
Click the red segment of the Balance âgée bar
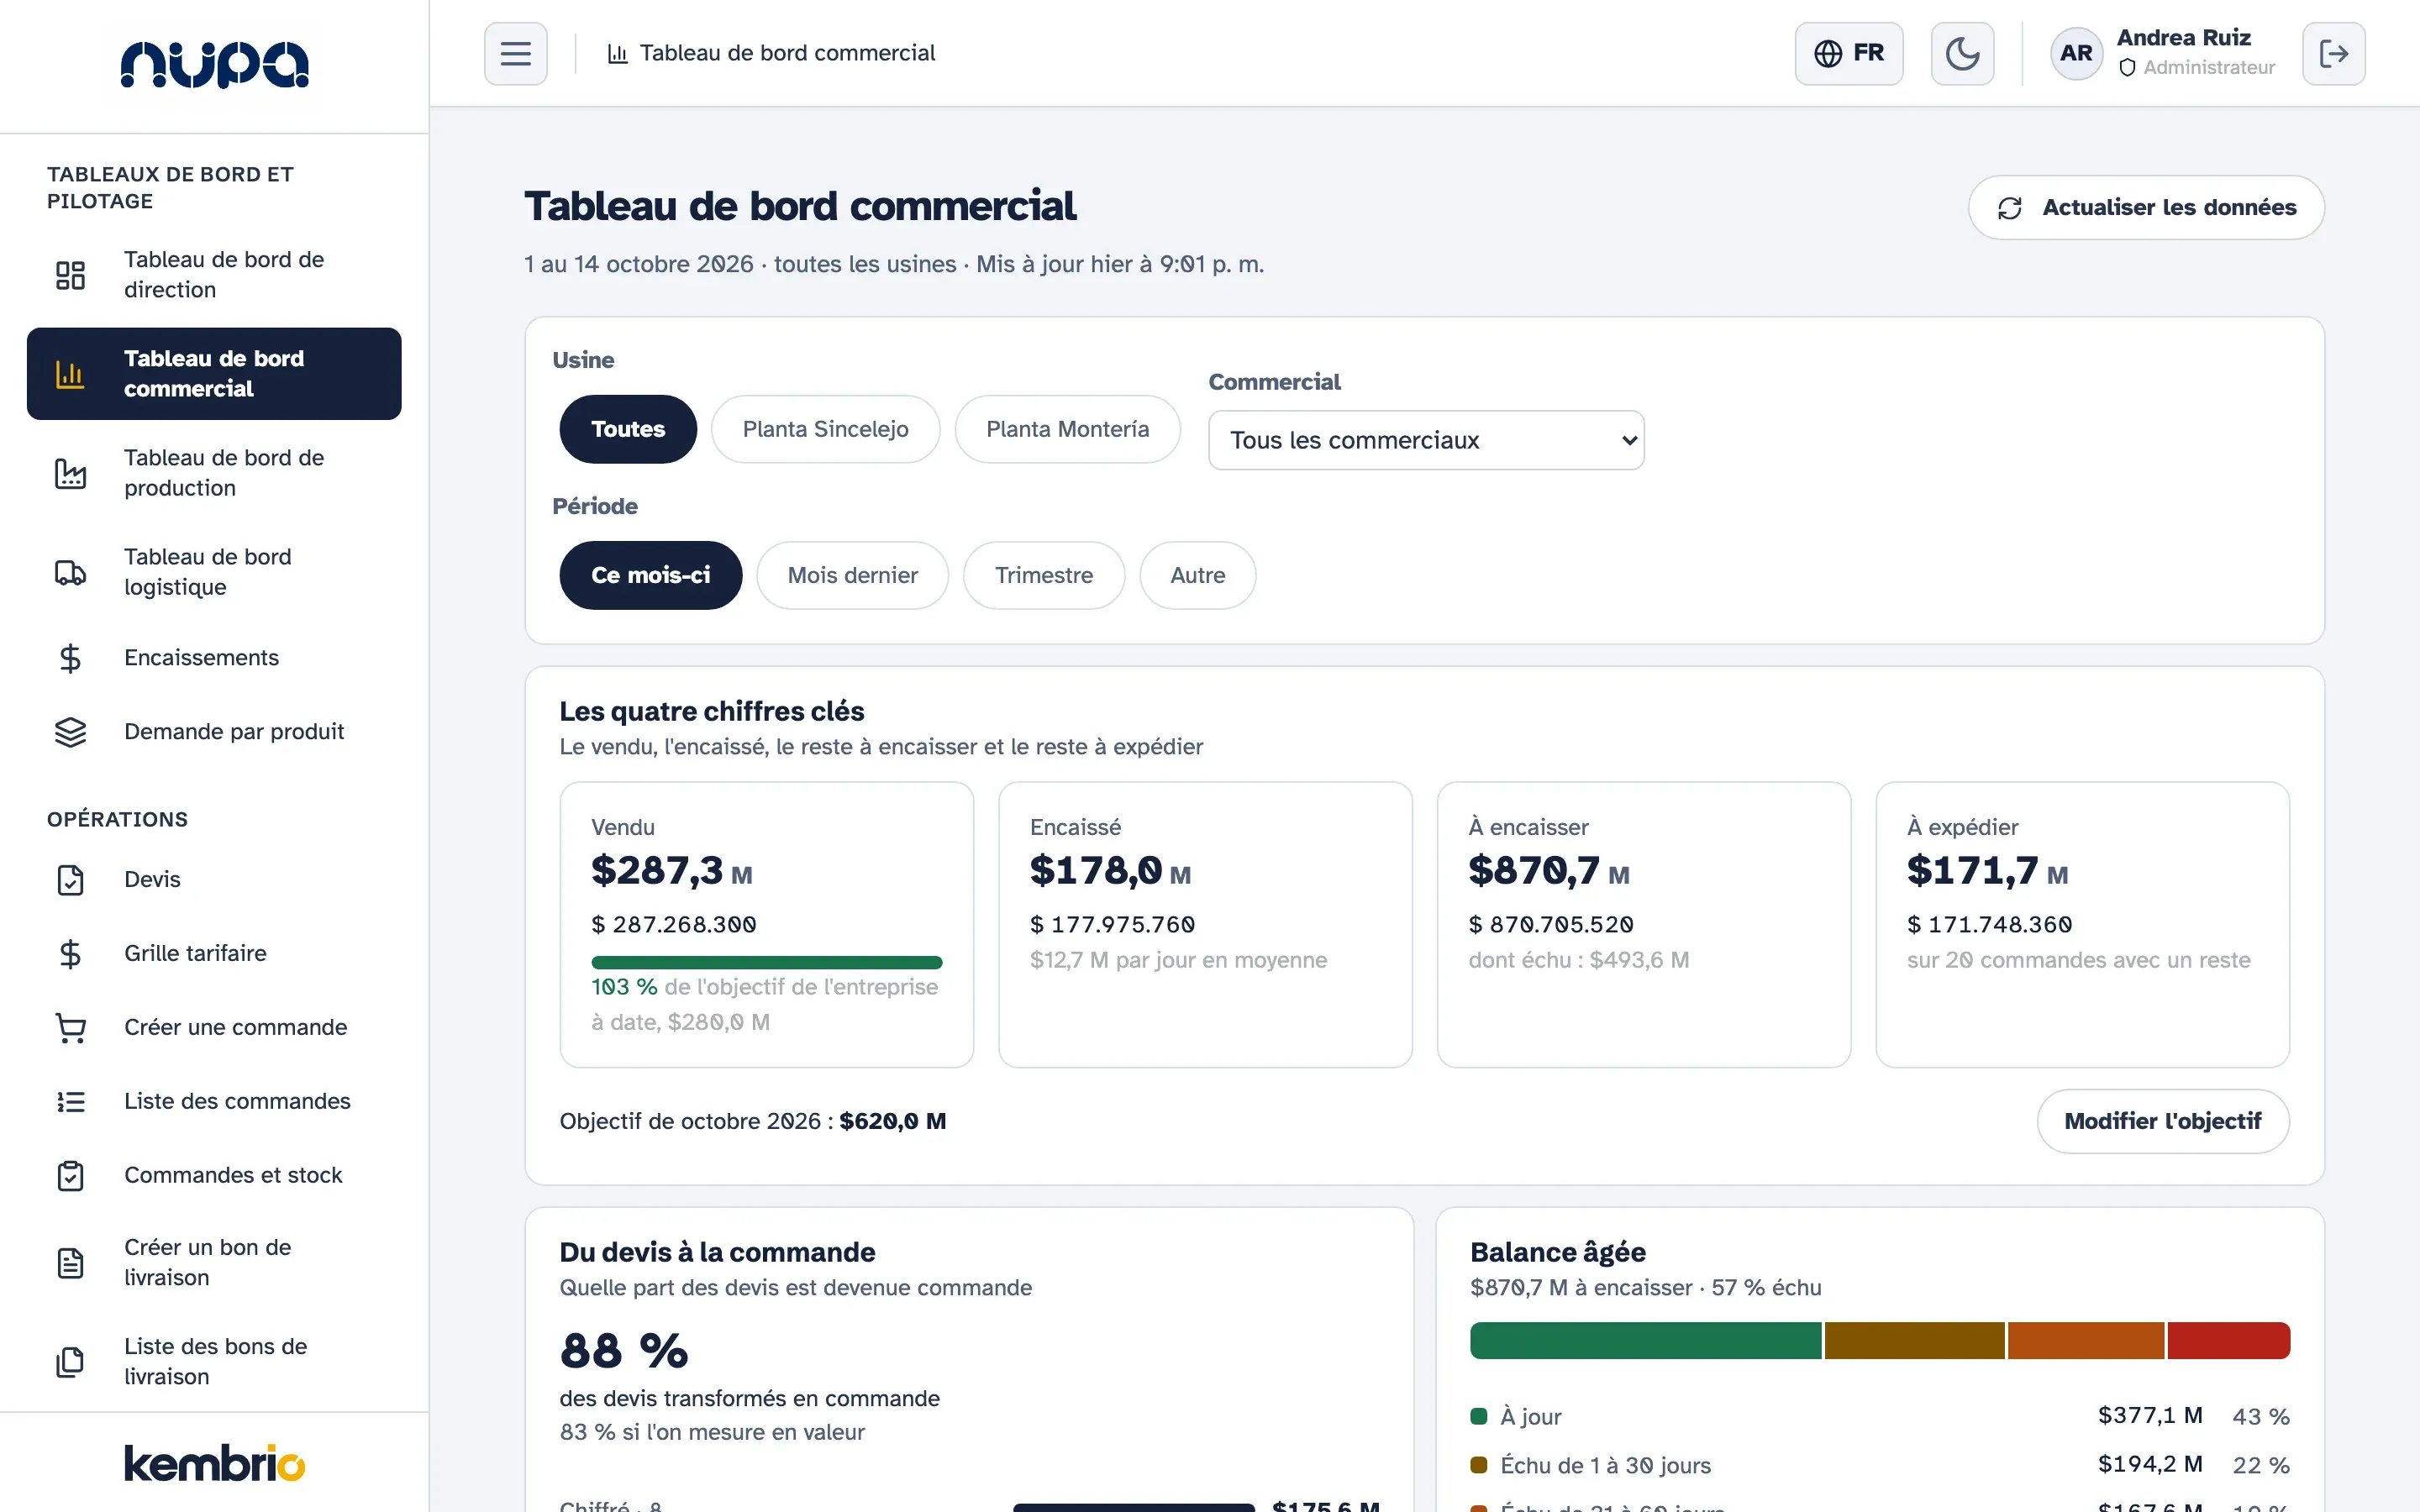[x=2228, y=1341]
